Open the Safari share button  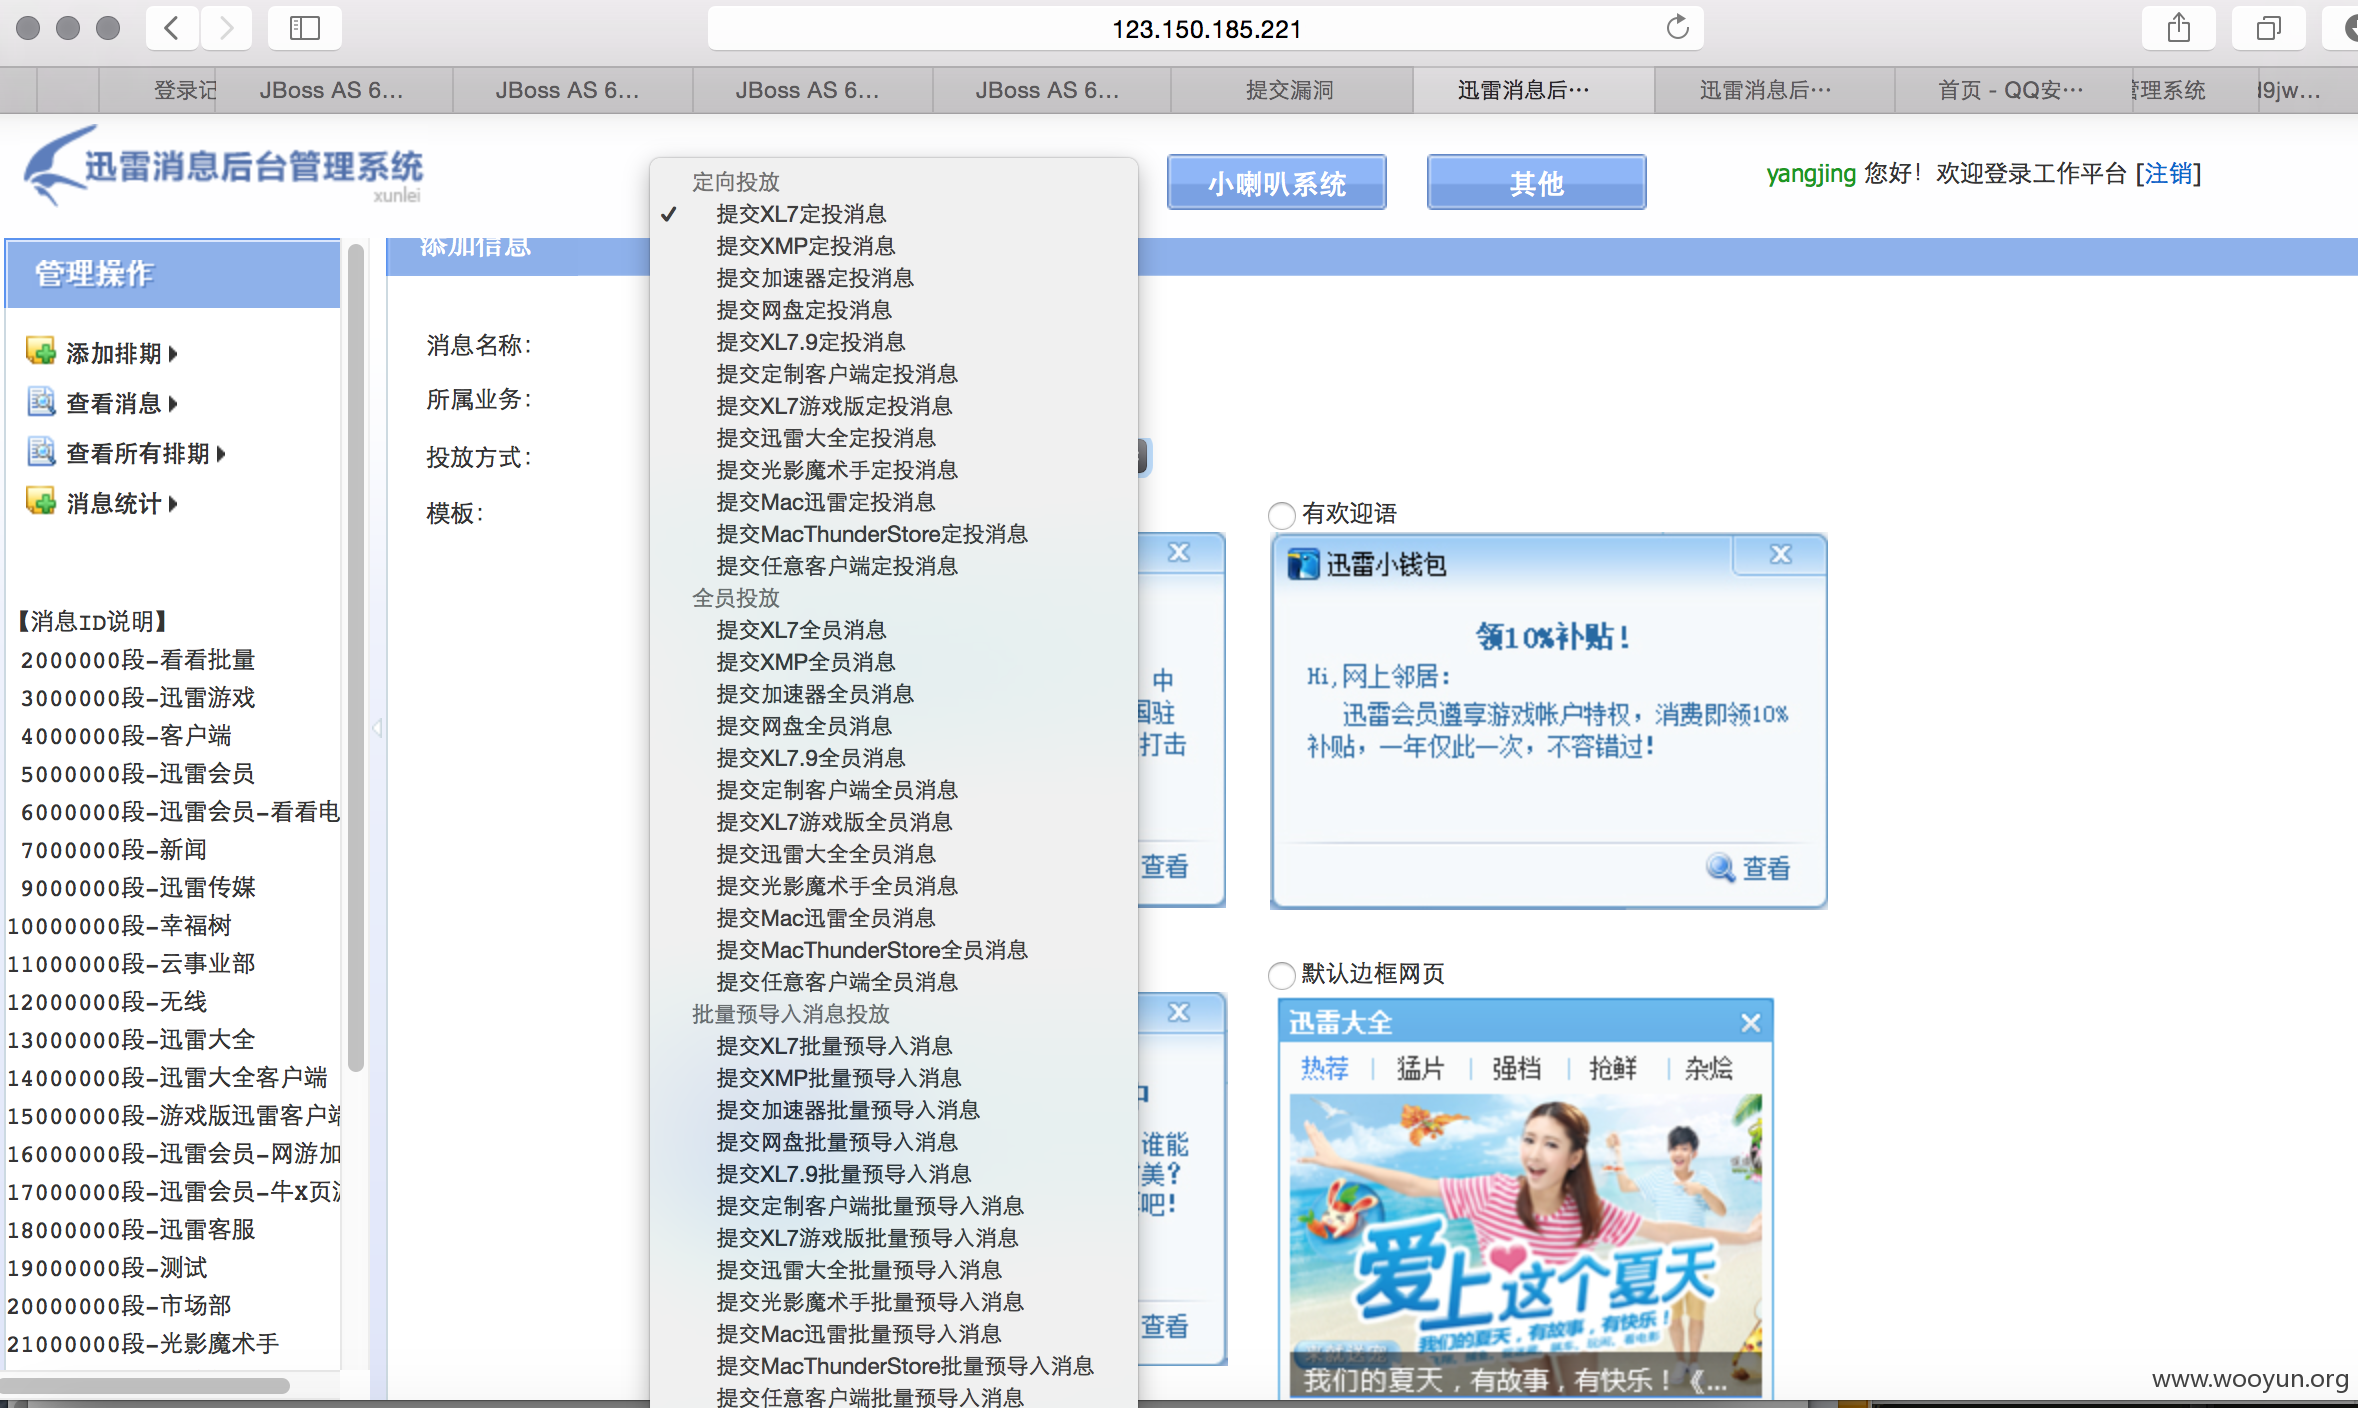point(2178,28)
